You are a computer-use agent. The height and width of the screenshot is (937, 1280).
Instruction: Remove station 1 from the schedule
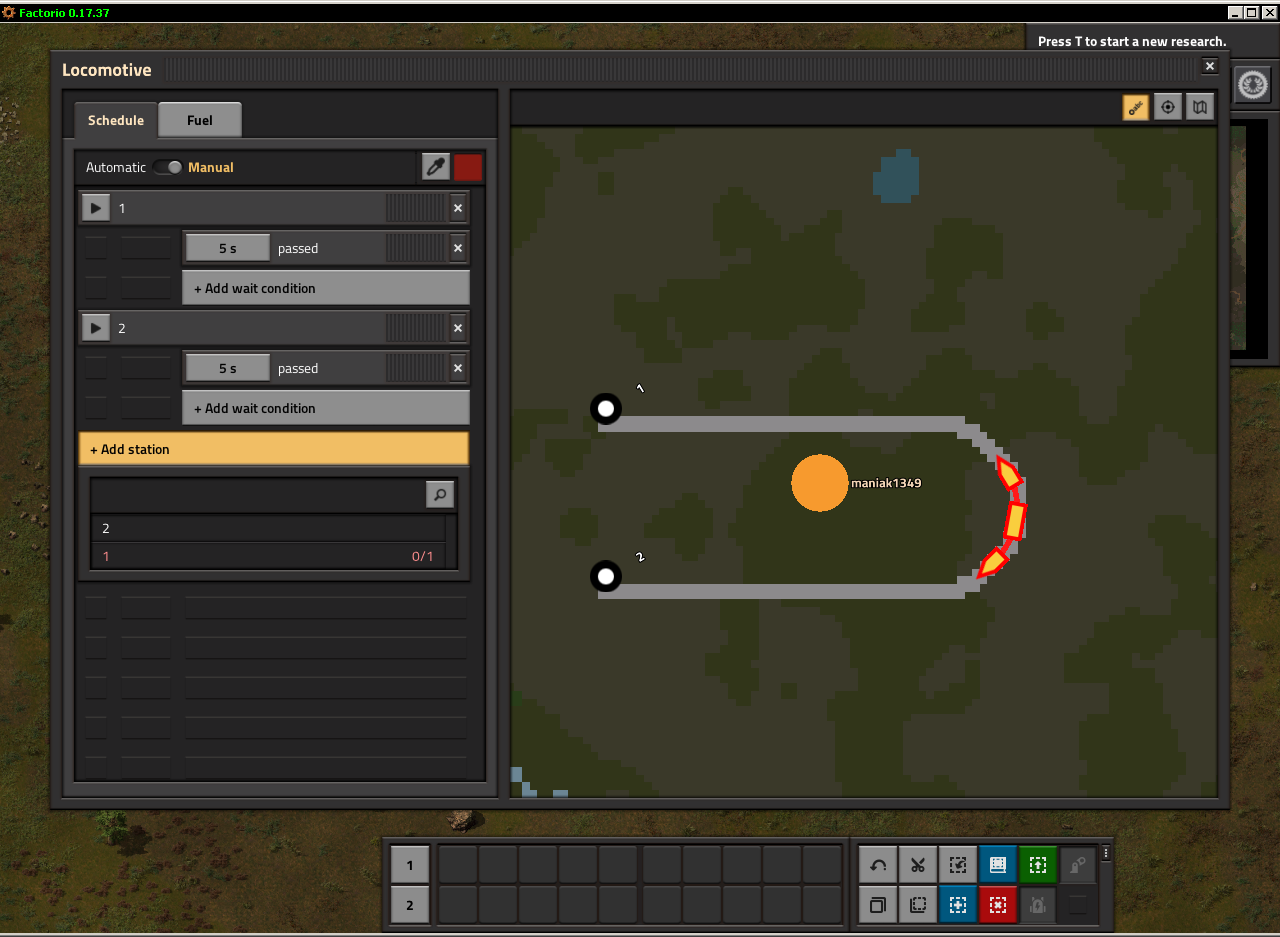458,208
